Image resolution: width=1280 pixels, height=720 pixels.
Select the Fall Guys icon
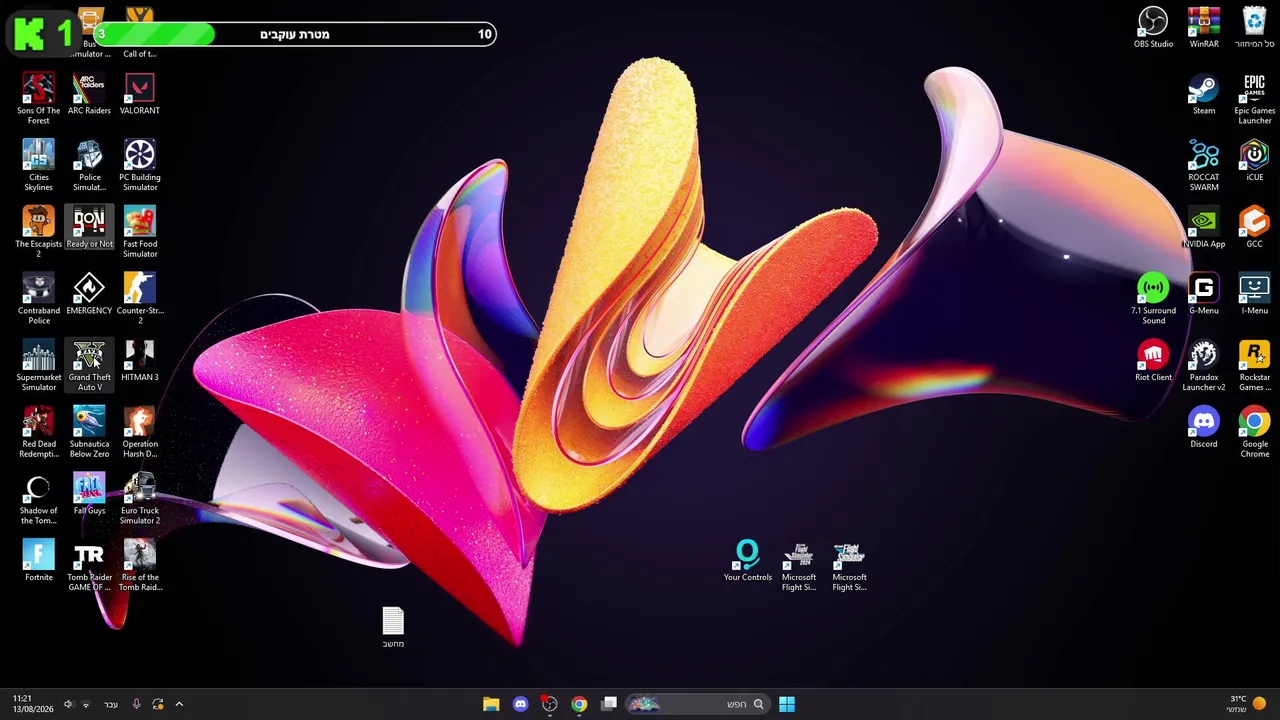point(89,495)
